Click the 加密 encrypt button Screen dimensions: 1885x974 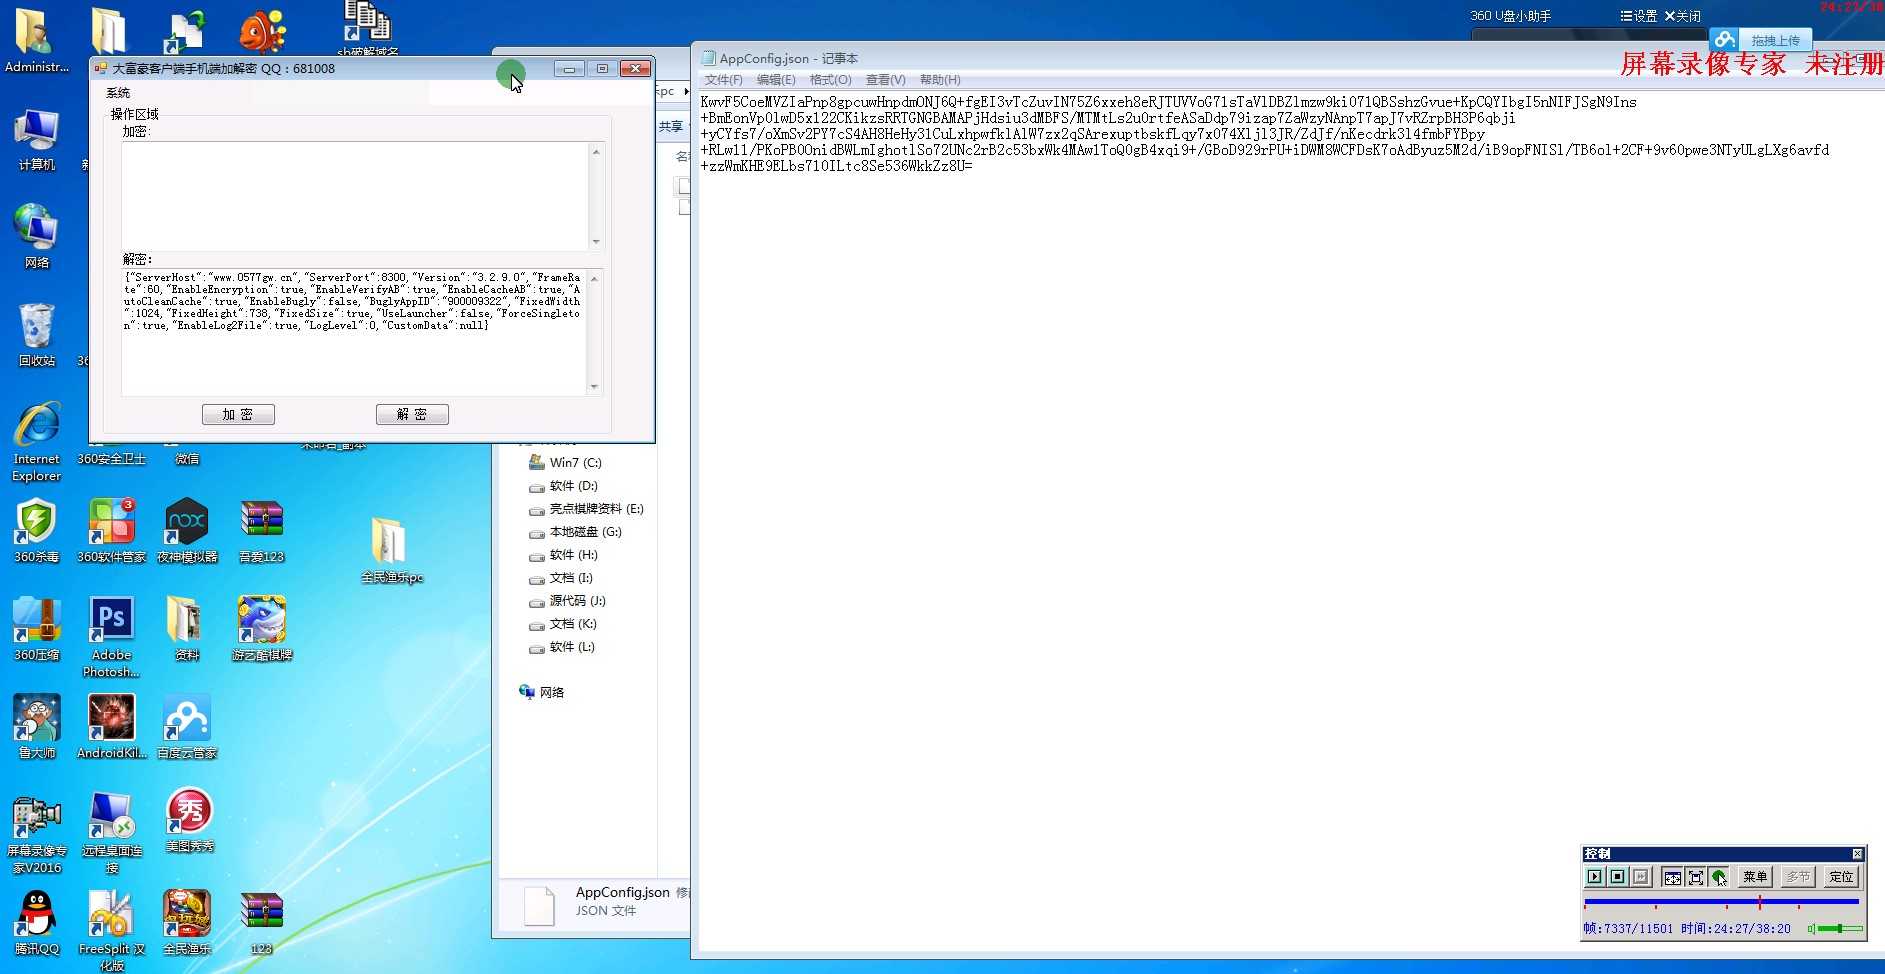238,414
